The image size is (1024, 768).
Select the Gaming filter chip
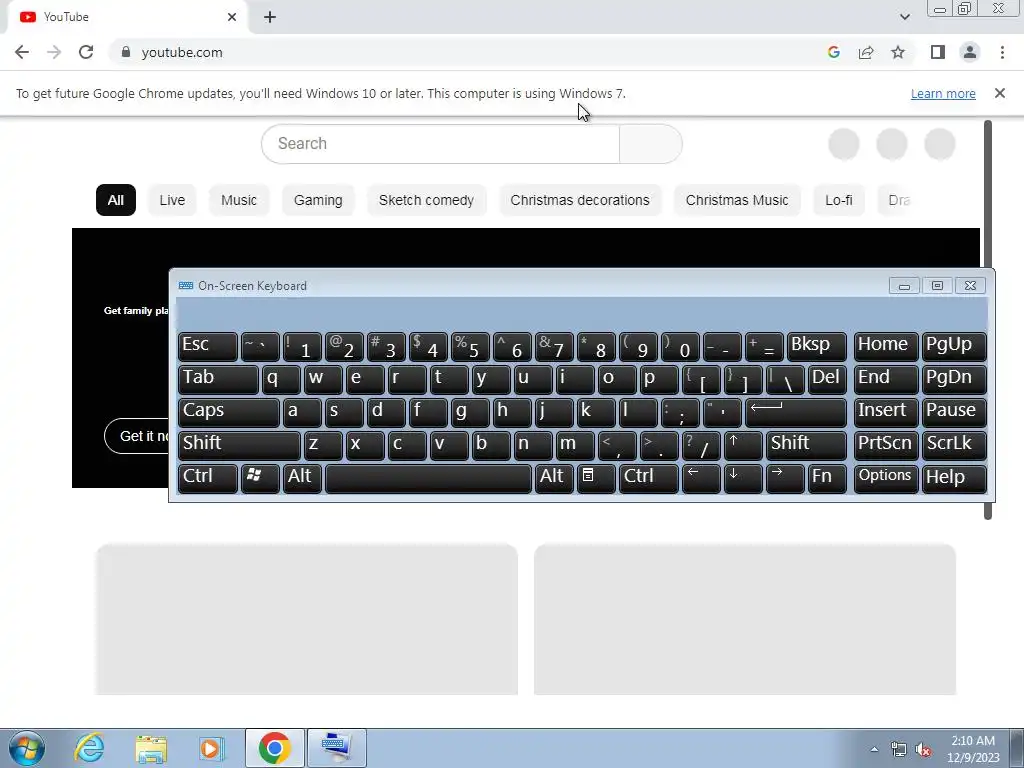pos(318,200)
